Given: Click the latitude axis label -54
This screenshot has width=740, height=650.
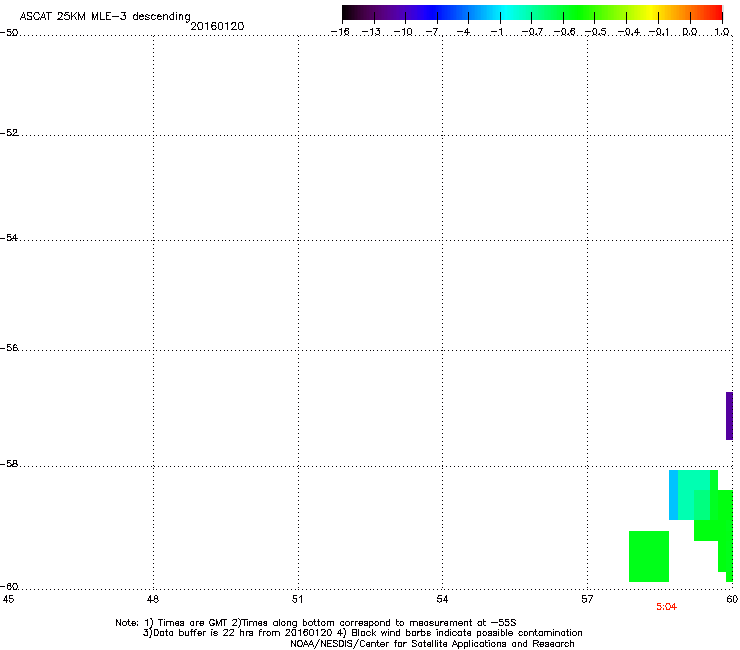Looking at the screenshot, I should coord(9,238).
